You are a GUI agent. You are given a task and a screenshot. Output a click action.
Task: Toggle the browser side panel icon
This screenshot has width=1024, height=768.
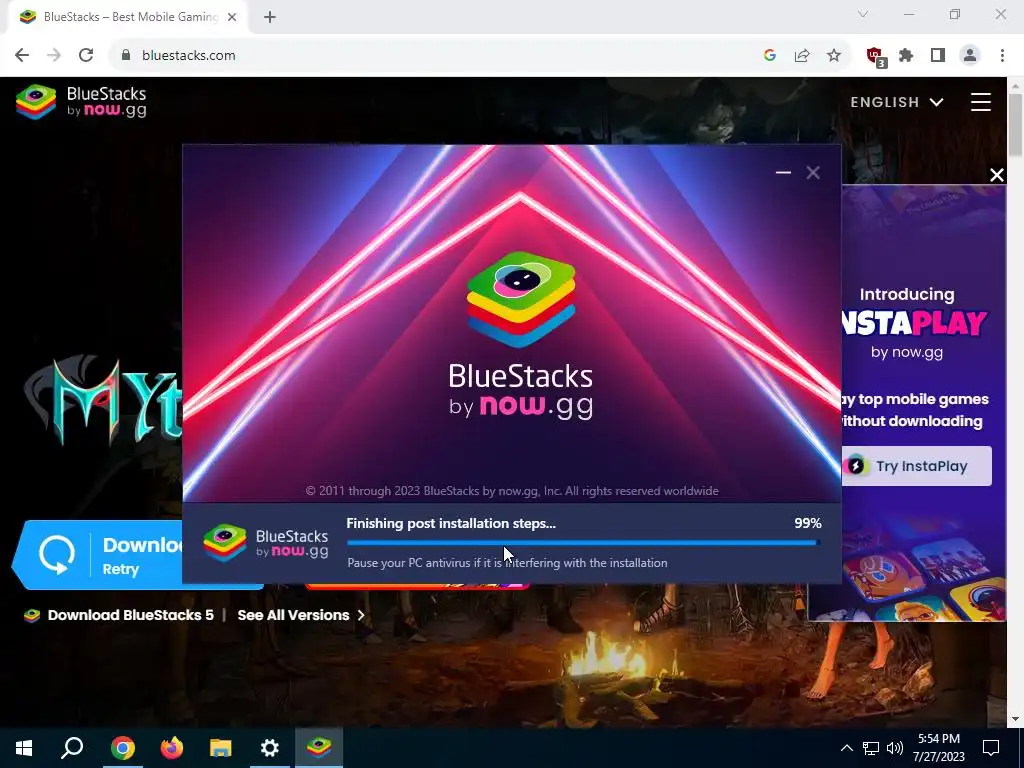pyautogui.click(x=938, y=55)
